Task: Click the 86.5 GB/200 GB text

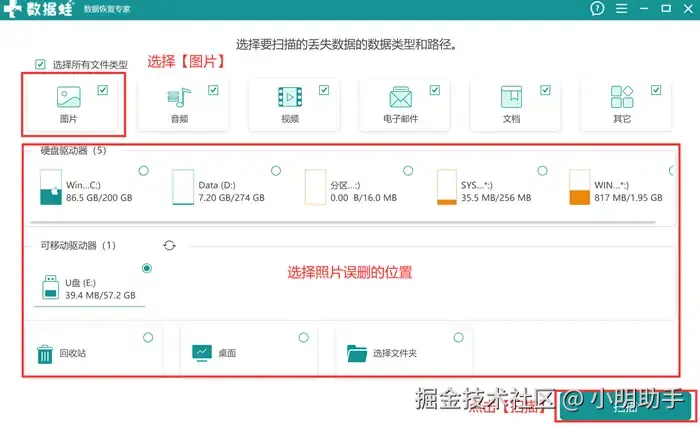Action: coord(99,198)
